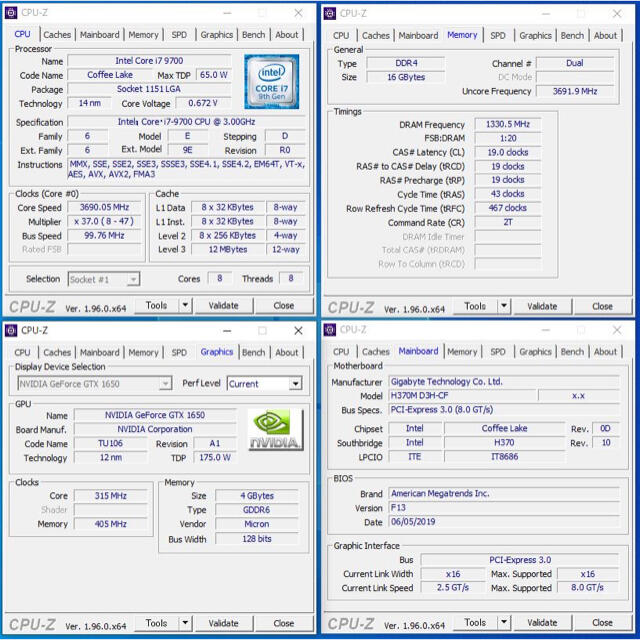
Task: Click the Intel Core i7 9700 name field
Action: [x=149, y=61]
